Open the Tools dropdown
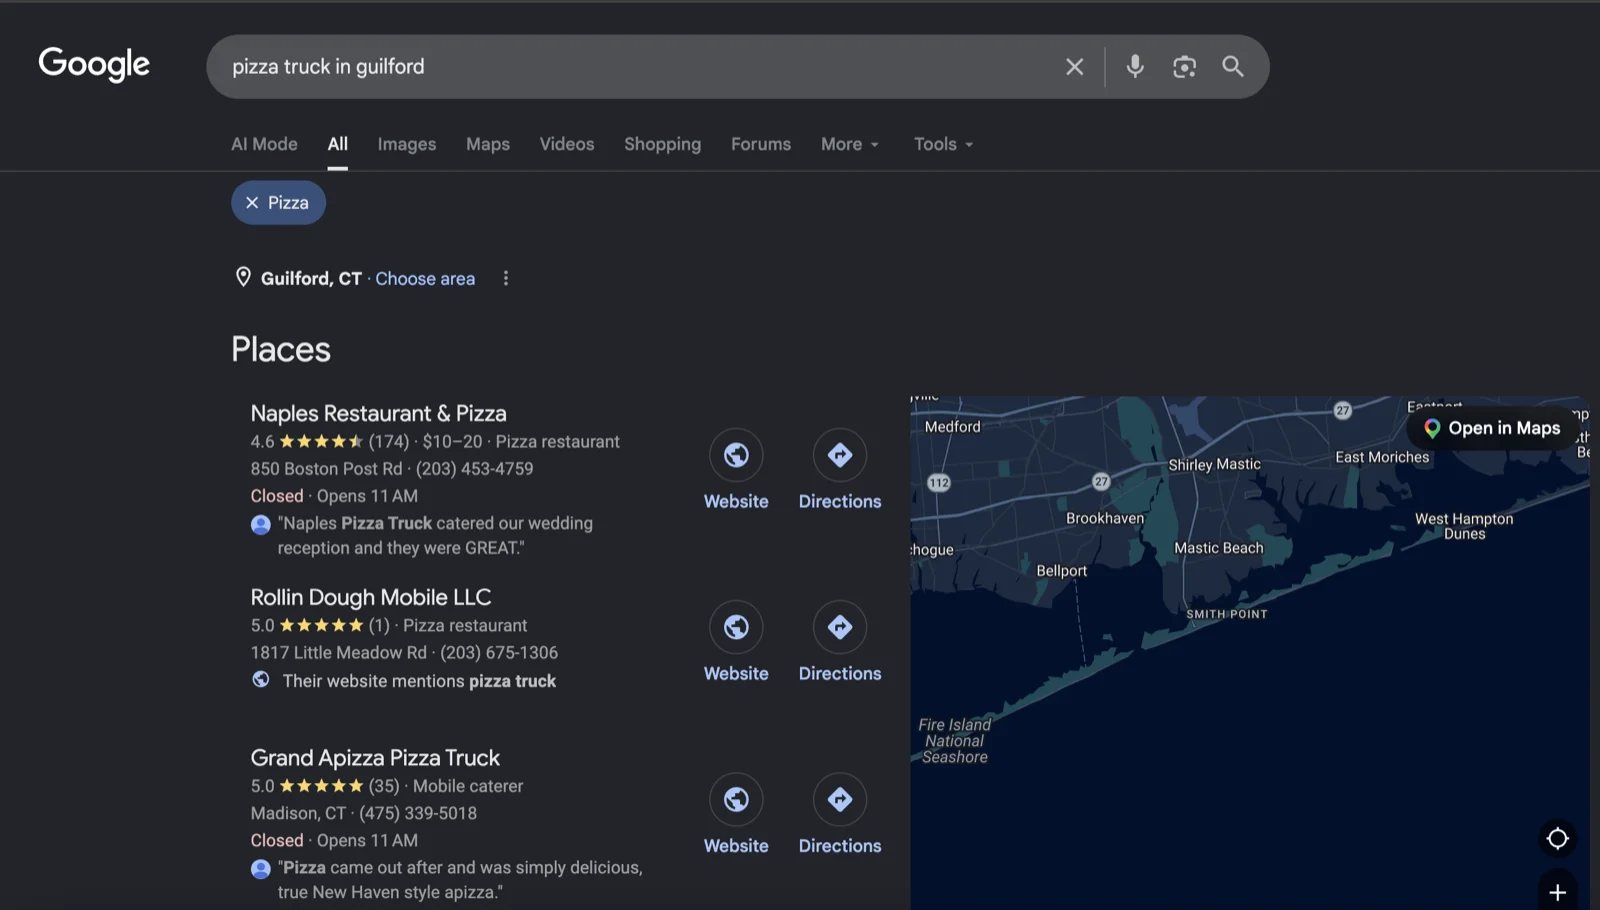The image size is (1600, 910). pyautogui.click(x=943, y=144)
